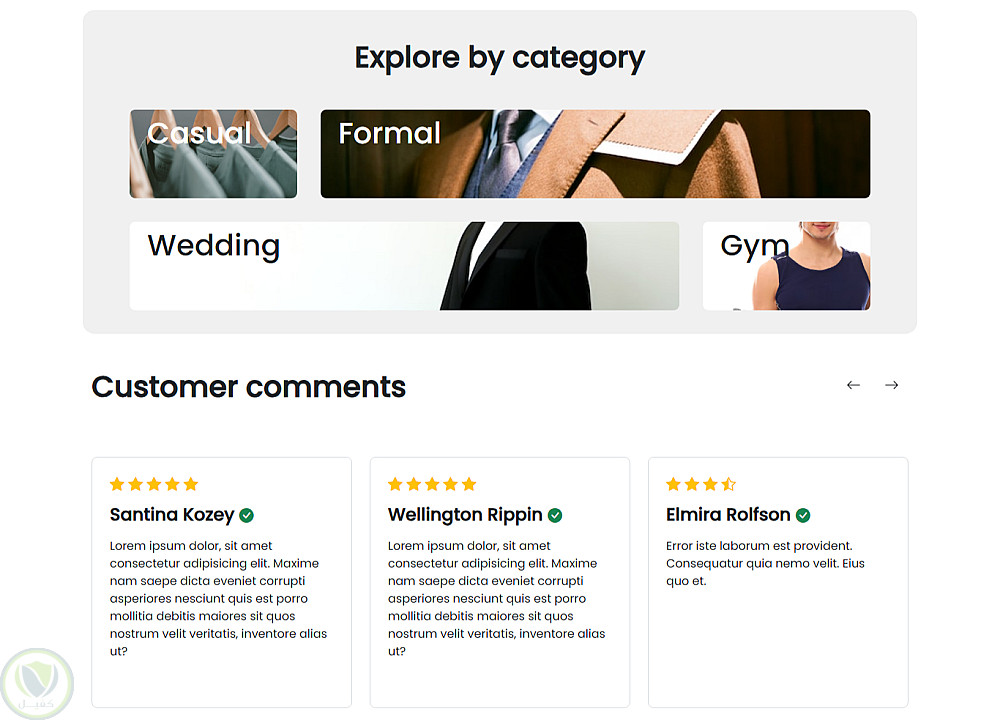Image resolution: width=1000 pixels, height=720 pixels.
Task: Click Wellington Rippin's verified checkmark badge
Action: click(555, 515)
